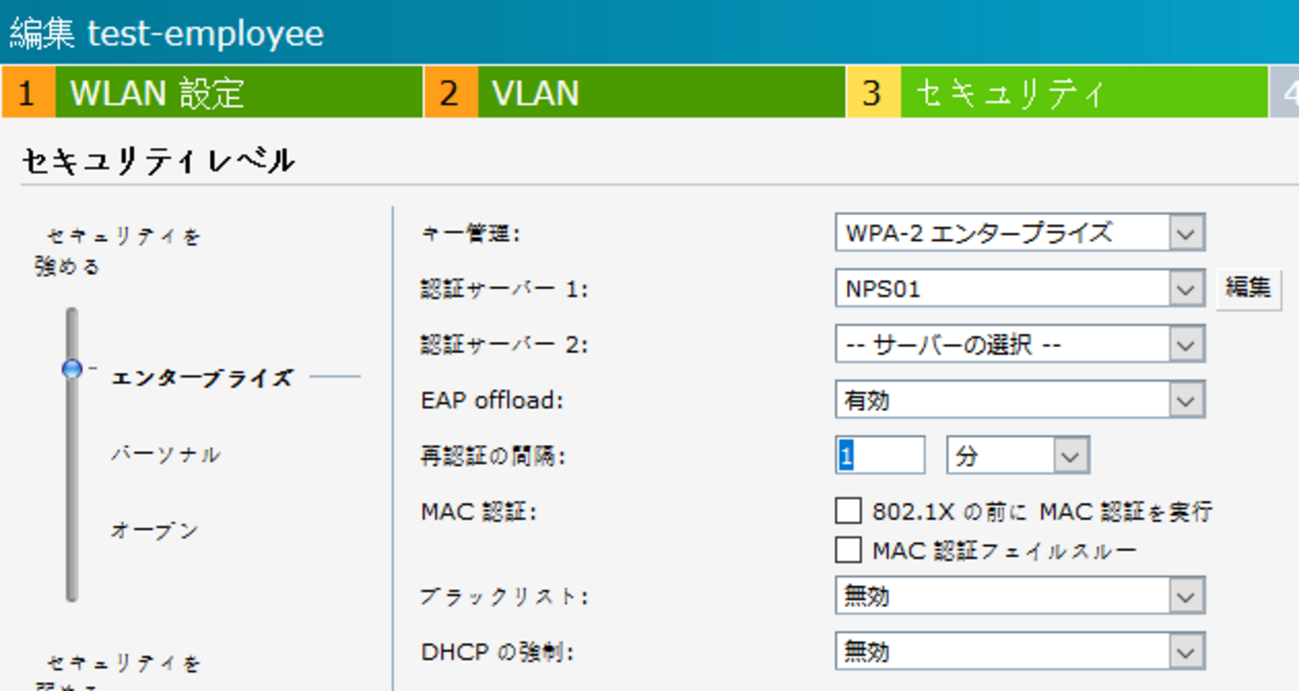Open the ブラックリスト dropdown
The image size is (1299, 691).
click(x=1020, y=596)
